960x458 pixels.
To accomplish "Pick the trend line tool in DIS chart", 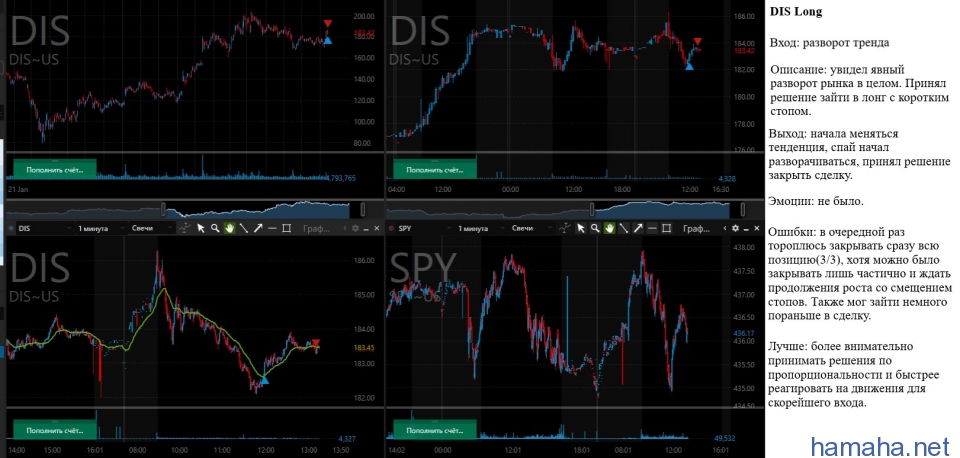I will (x=244, y=228).
